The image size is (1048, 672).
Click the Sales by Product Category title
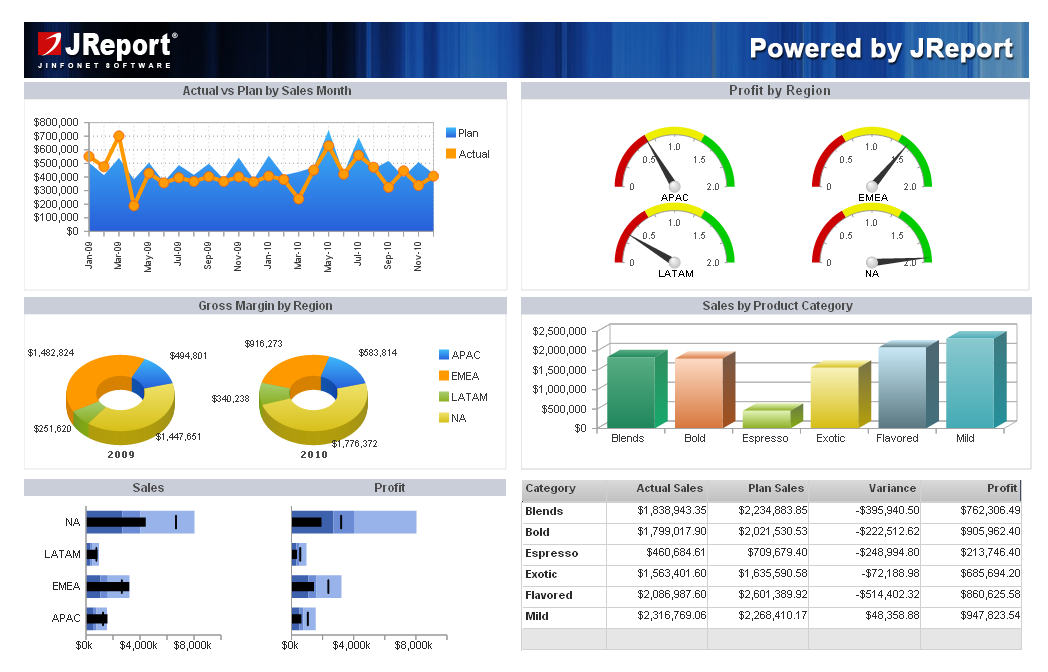(777, 306)
